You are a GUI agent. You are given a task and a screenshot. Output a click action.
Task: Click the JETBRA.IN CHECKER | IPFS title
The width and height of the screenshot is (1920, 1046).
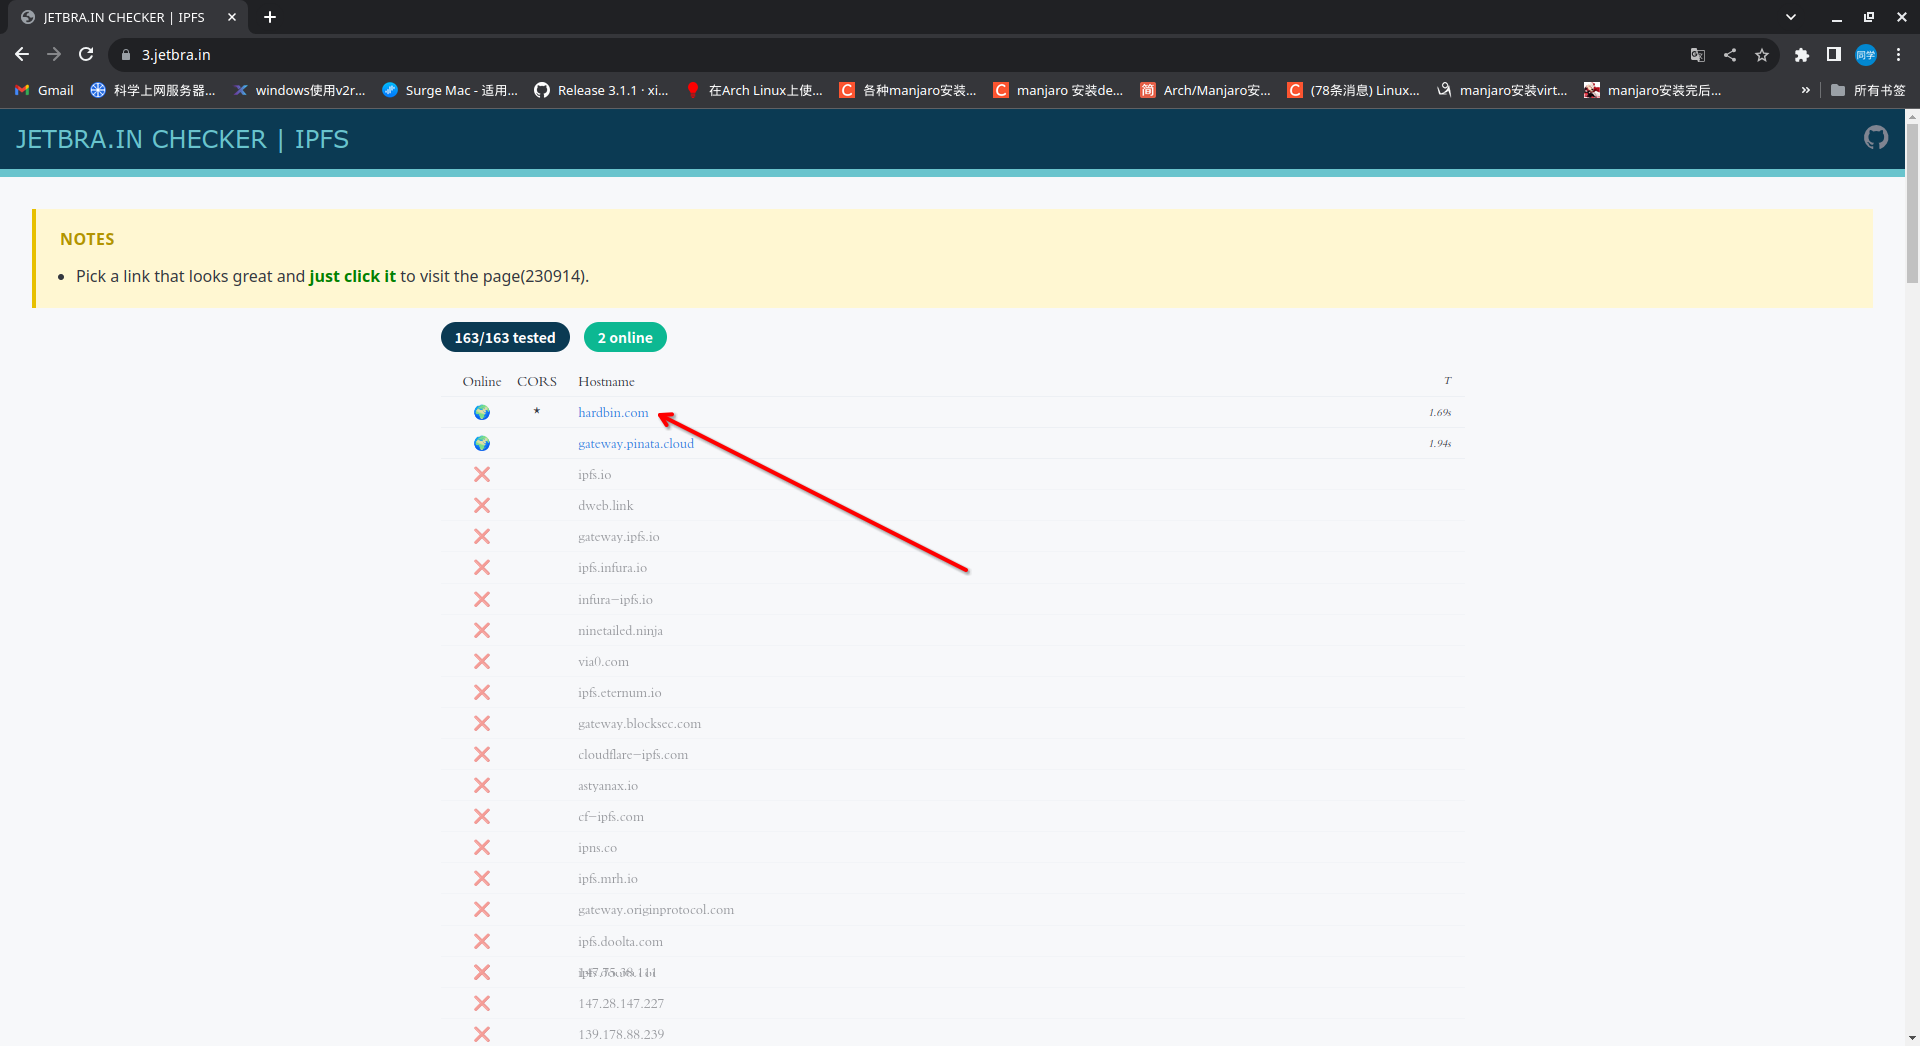[x=182, y=139]
